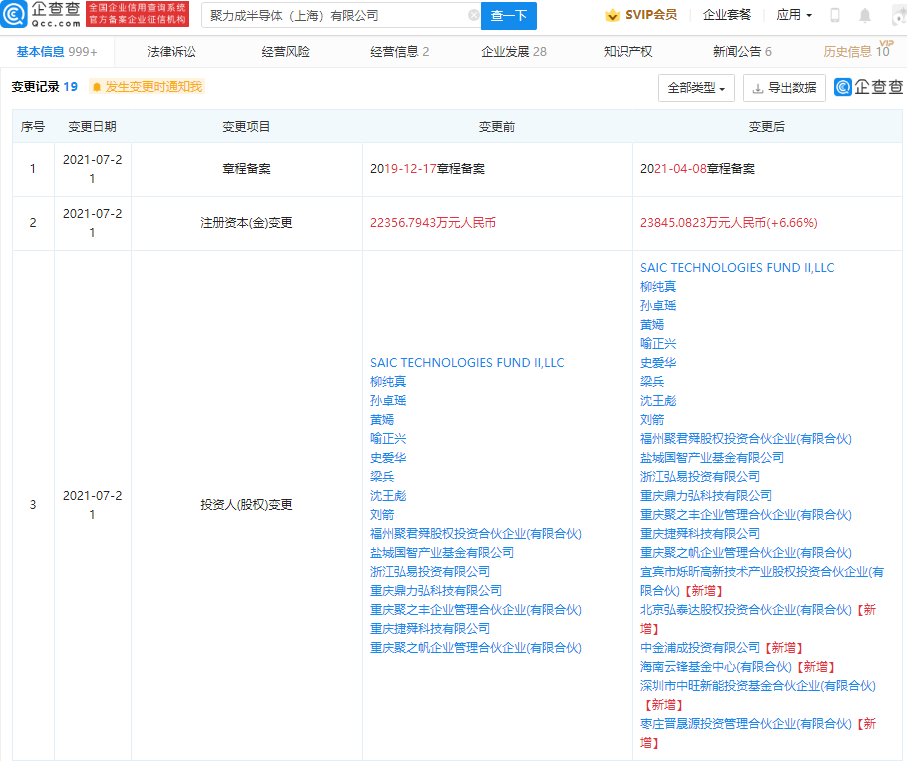Clear the search box with the X icon
Screen dimensions: 907x761
[473, 16]
